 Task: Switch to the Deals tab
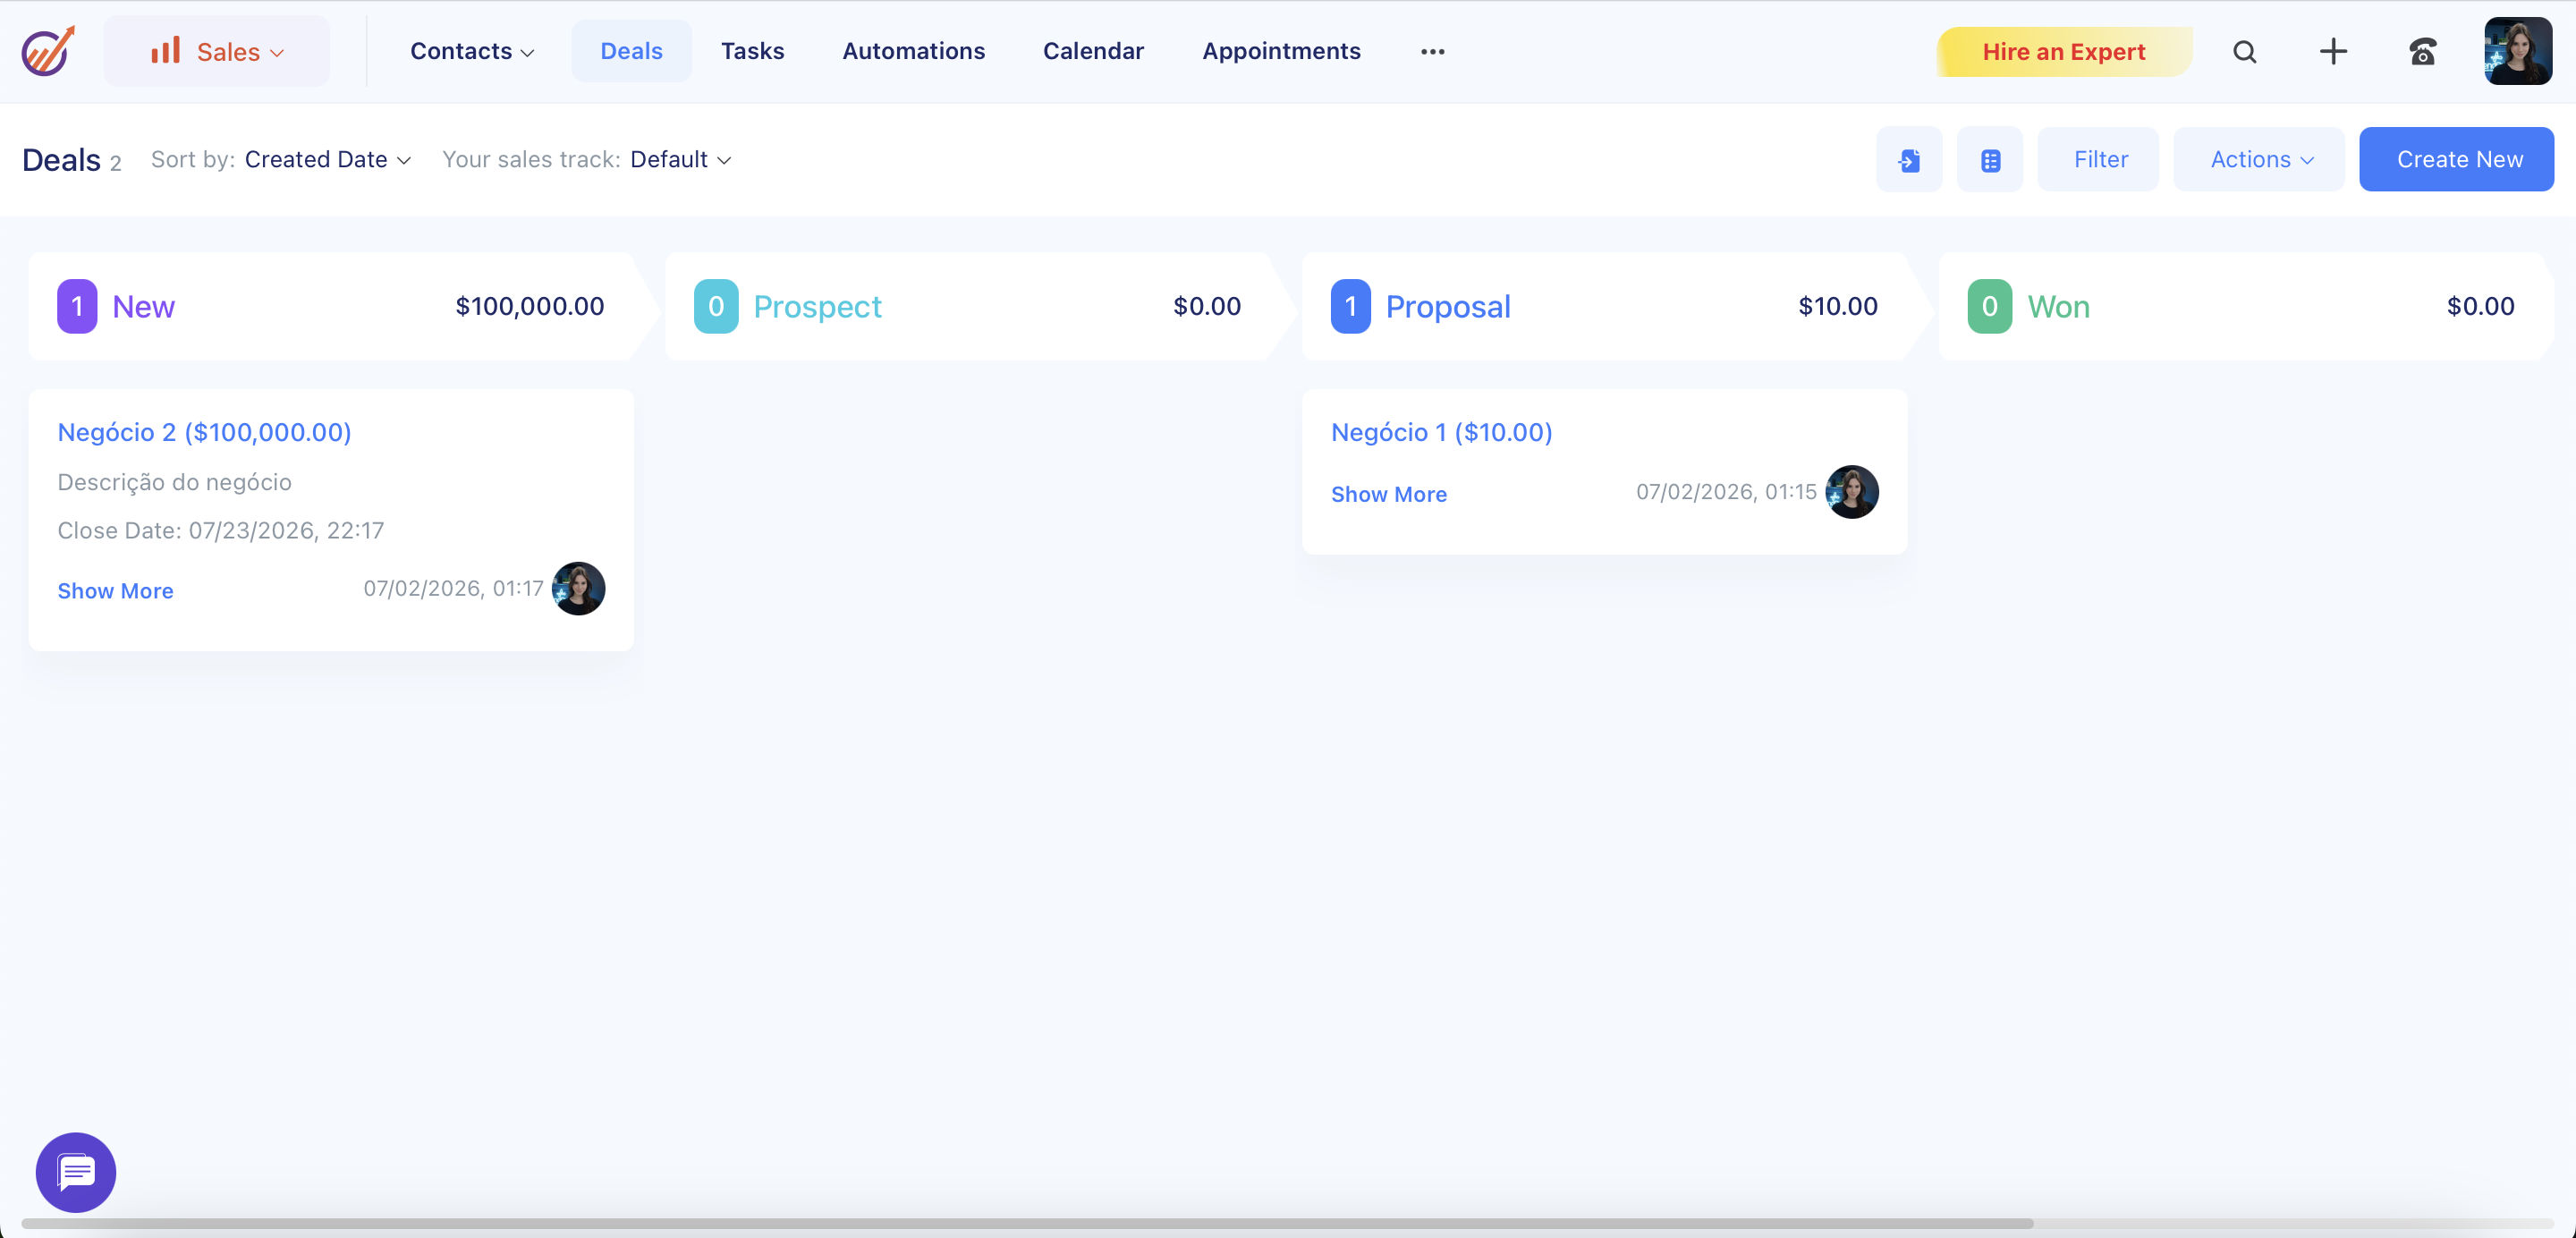(x=631, y=51)
